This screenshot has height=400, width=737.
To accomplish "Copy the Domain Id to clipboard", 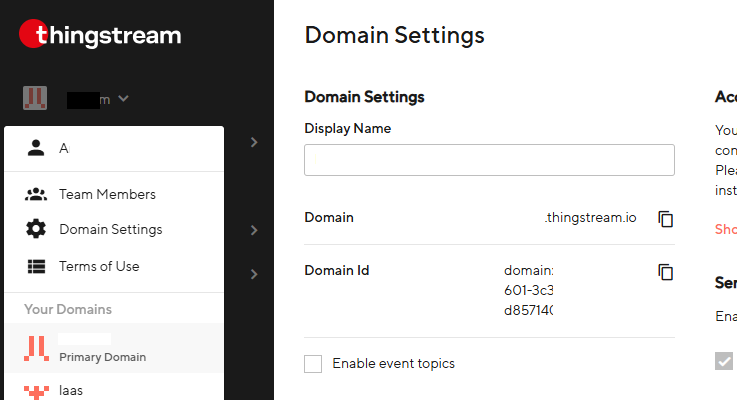I will coord(666,272).
